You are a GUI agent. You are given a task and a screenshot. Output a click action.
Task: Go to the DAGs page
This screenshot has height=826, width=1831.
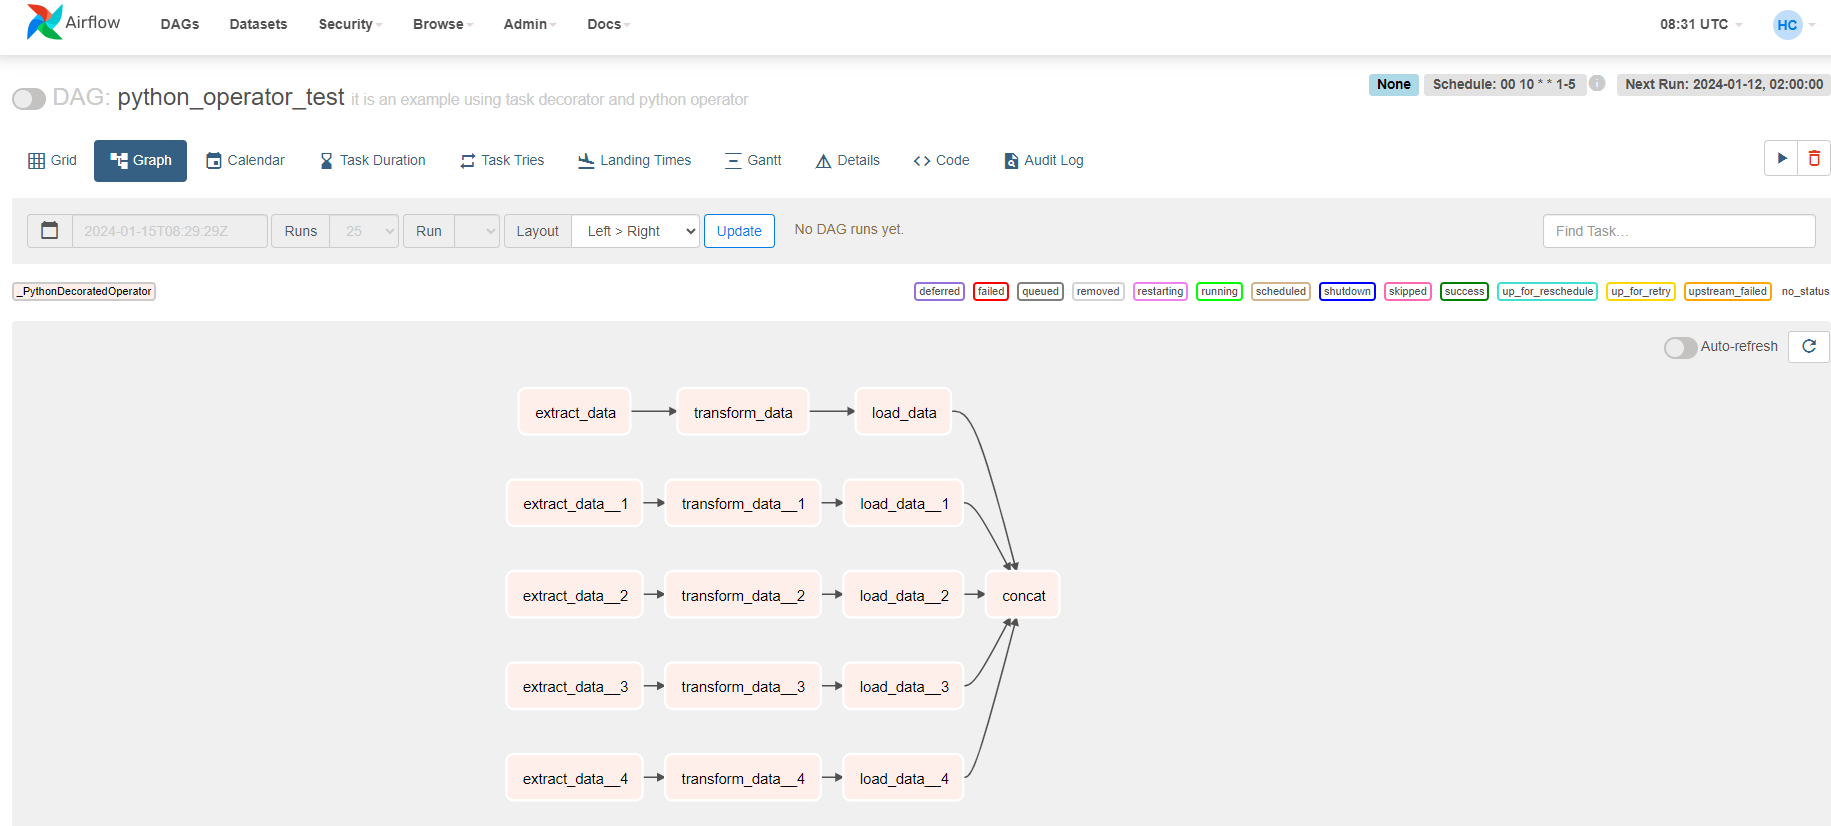[180, 24]
